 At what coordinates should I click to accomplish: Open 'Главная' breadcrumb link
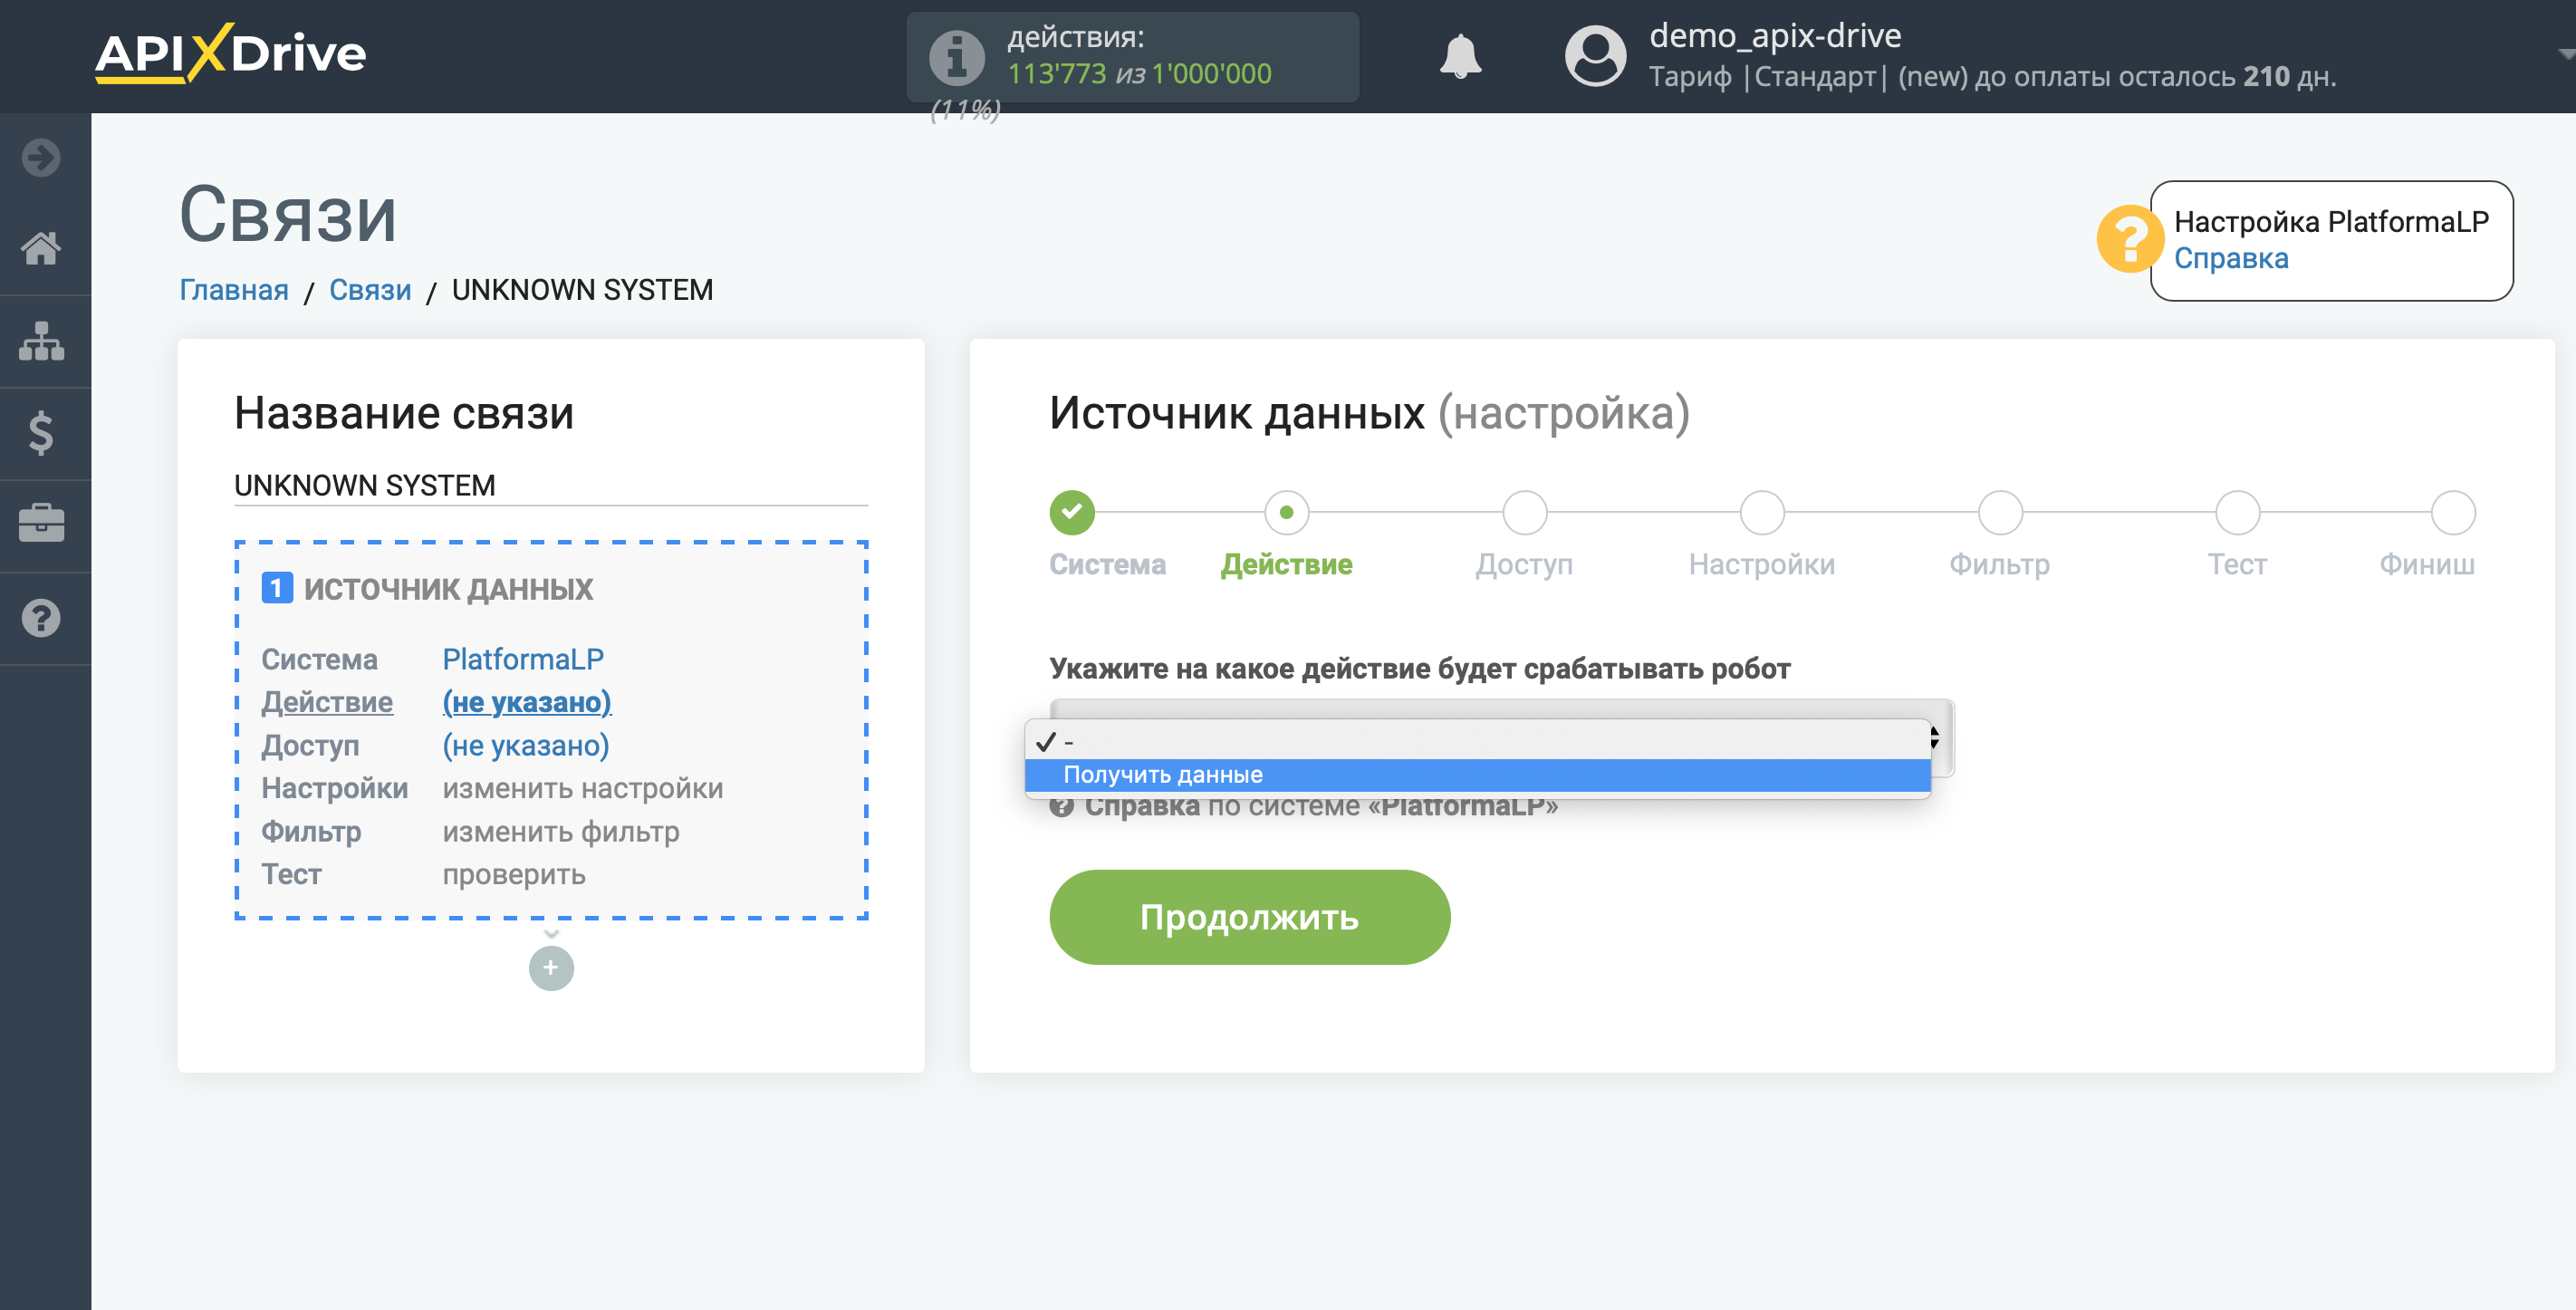tap(233, 290)
